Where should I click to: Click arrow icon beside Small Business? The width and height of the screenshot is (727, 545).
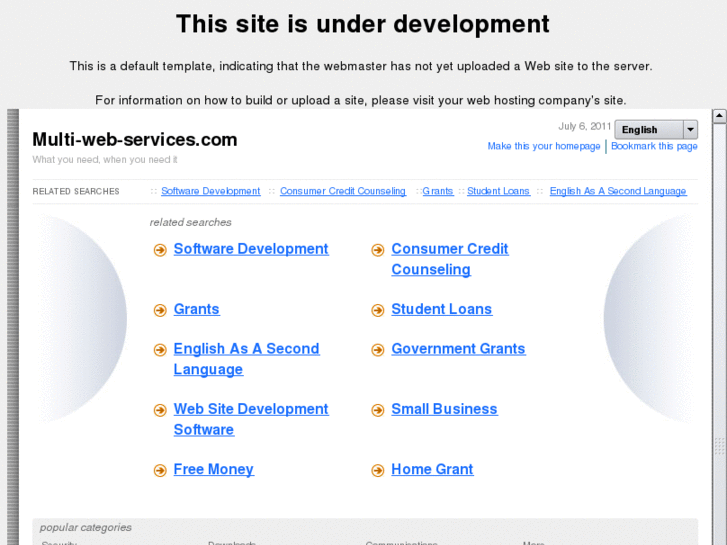[x=378, y=410]
